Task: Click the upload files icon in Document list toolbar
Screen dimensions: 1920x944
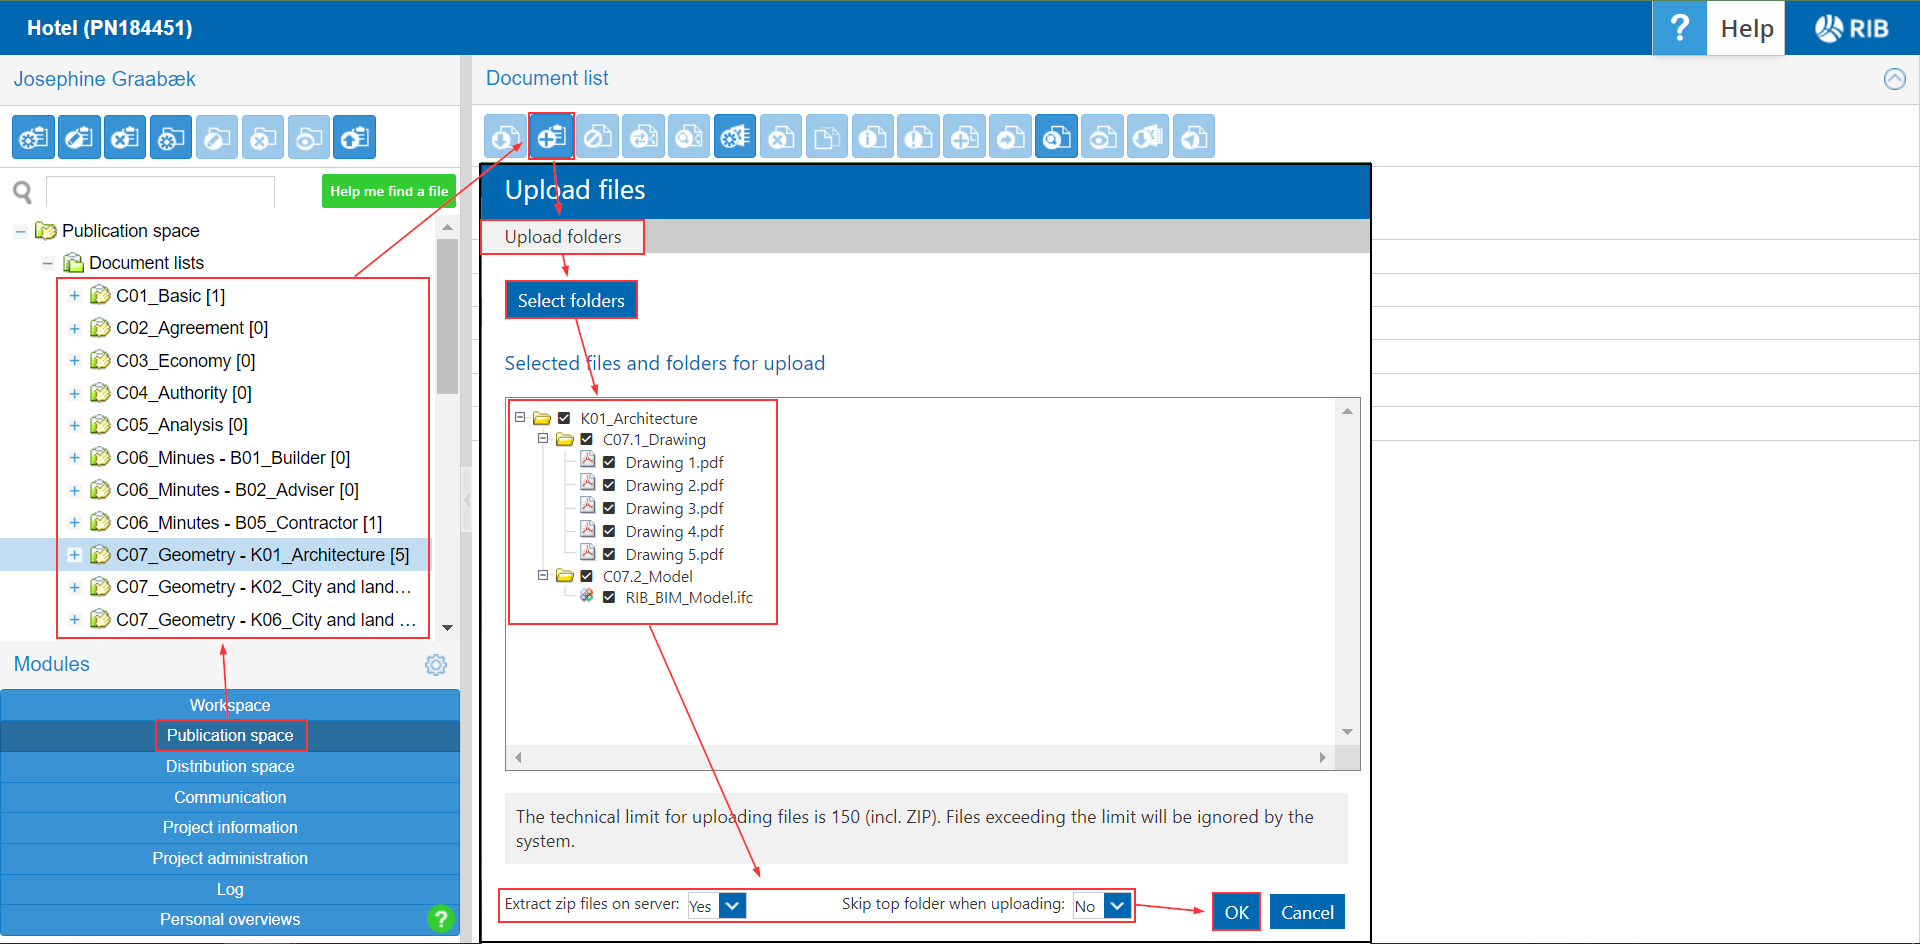Action: (551, 137)
